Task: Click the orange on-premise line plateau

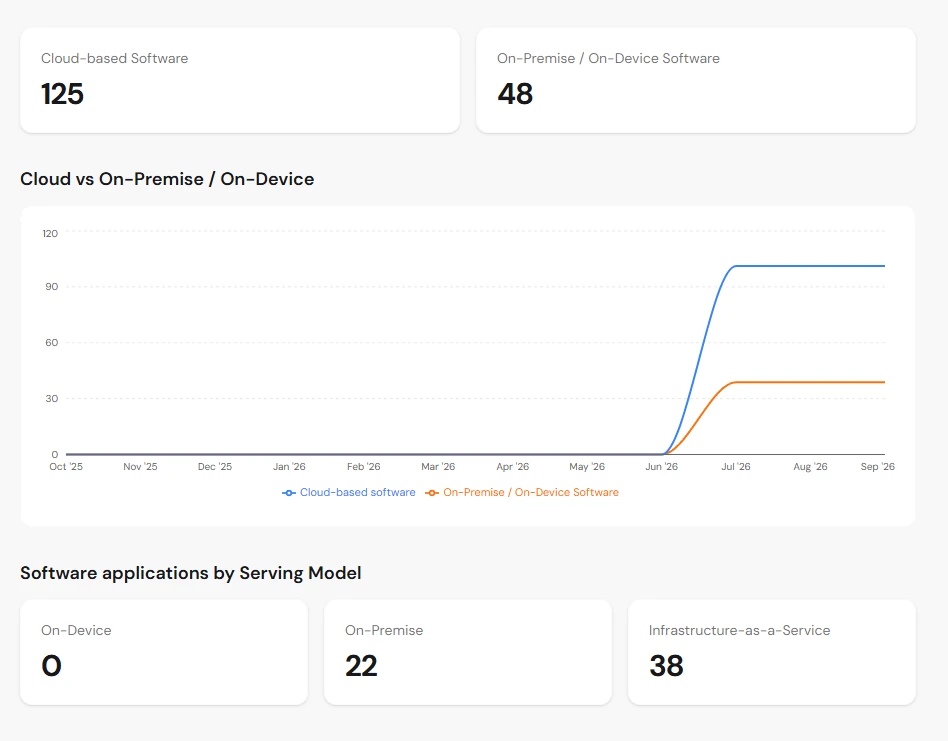Action: click(x=810, y=382)
